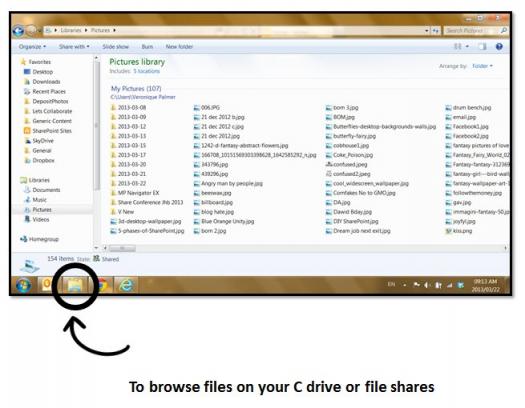Screen dimensions: 525x408
Task: Click the Back navigation arrow button
Action: (x=18, y=31)
